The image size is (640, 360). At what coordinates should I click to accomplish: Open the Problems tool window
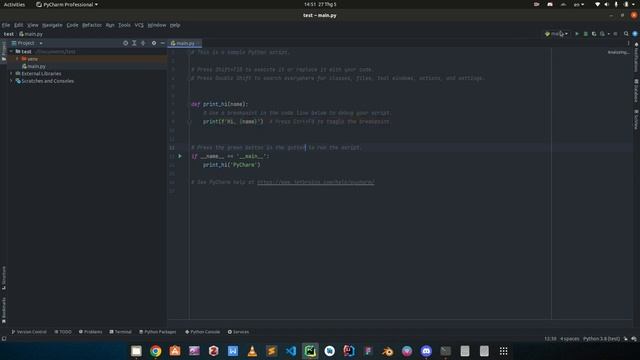pyautogui.click(x=91, y=332)
